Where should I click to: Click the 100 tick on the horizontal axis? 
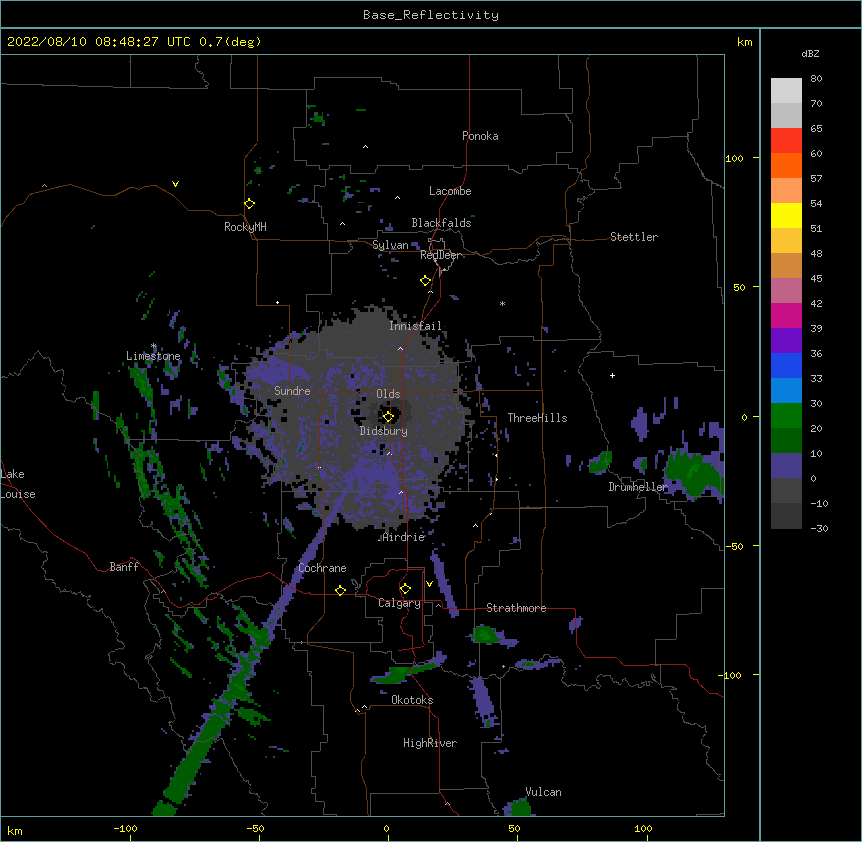click(643, 829)
